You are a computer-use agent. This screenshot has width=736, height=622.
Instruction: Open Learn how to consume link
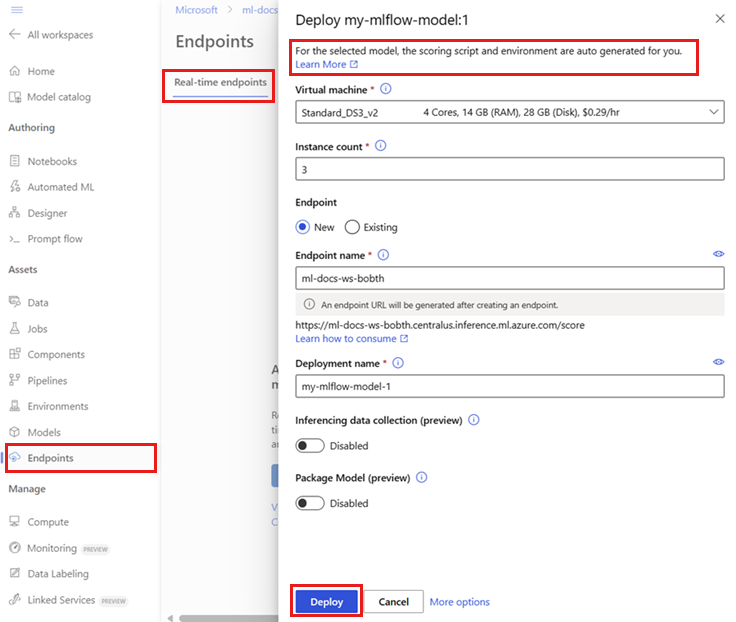click(x=352, y=338)
